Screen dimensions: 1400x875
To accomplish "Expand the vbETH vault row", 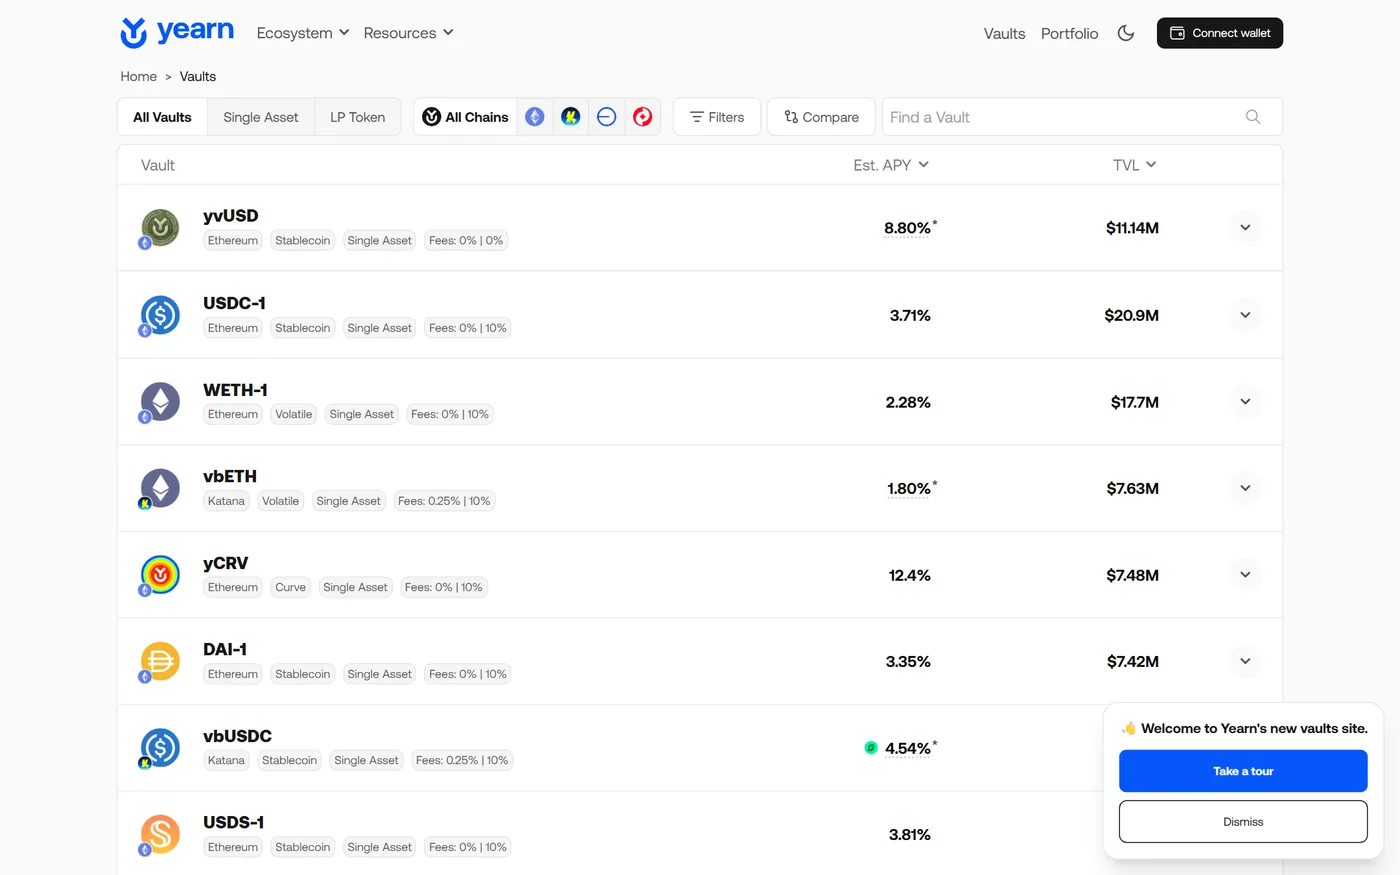I will [1245, 488].
